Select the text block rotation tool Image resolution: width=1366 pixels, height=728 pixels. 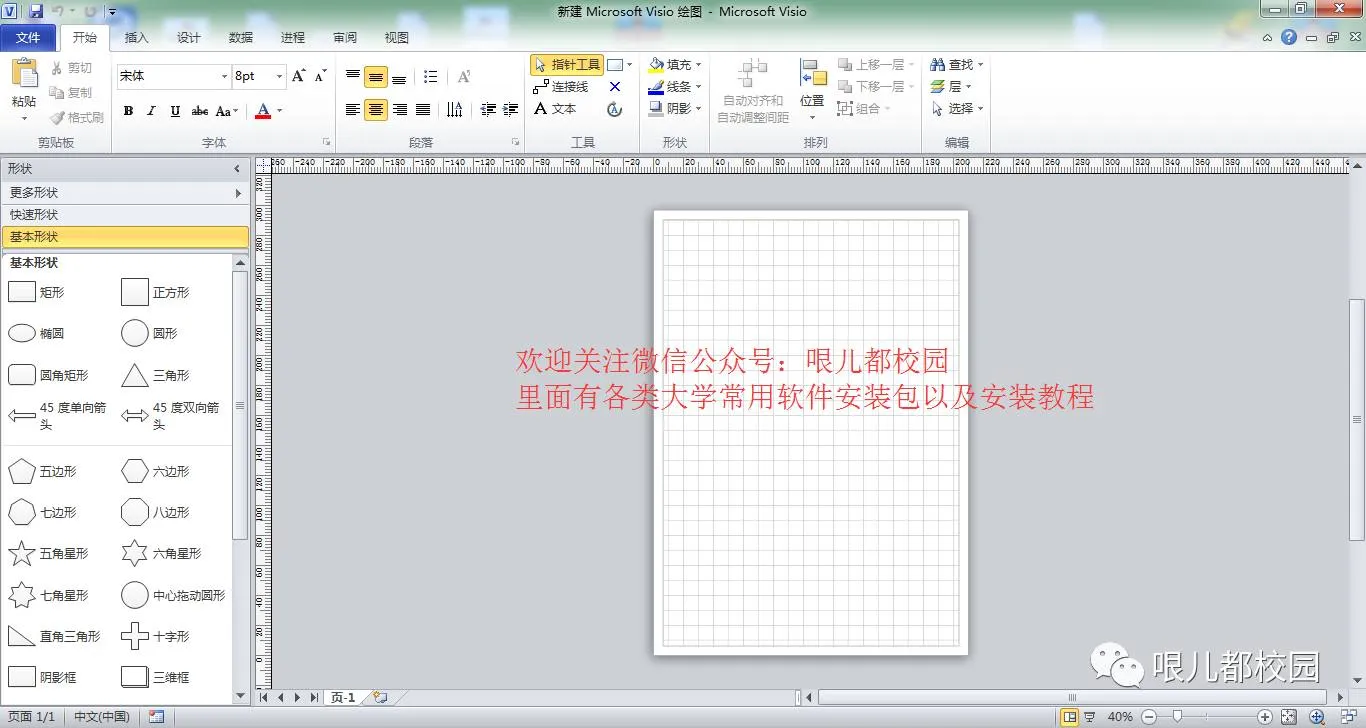[615, 109]
